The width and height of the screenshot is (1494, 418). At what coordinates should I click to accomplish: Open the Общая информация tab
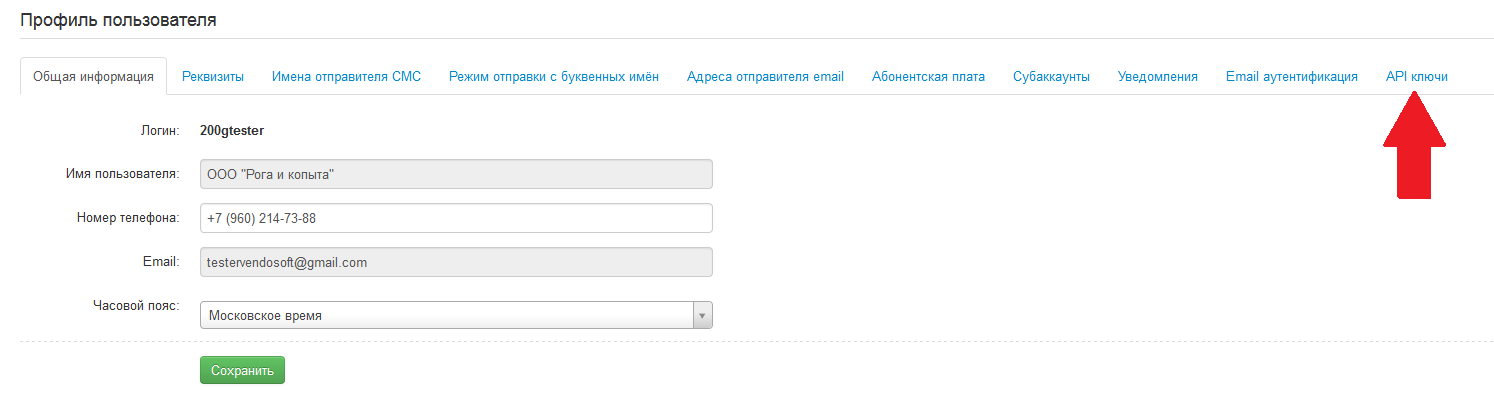pos(93,77)
